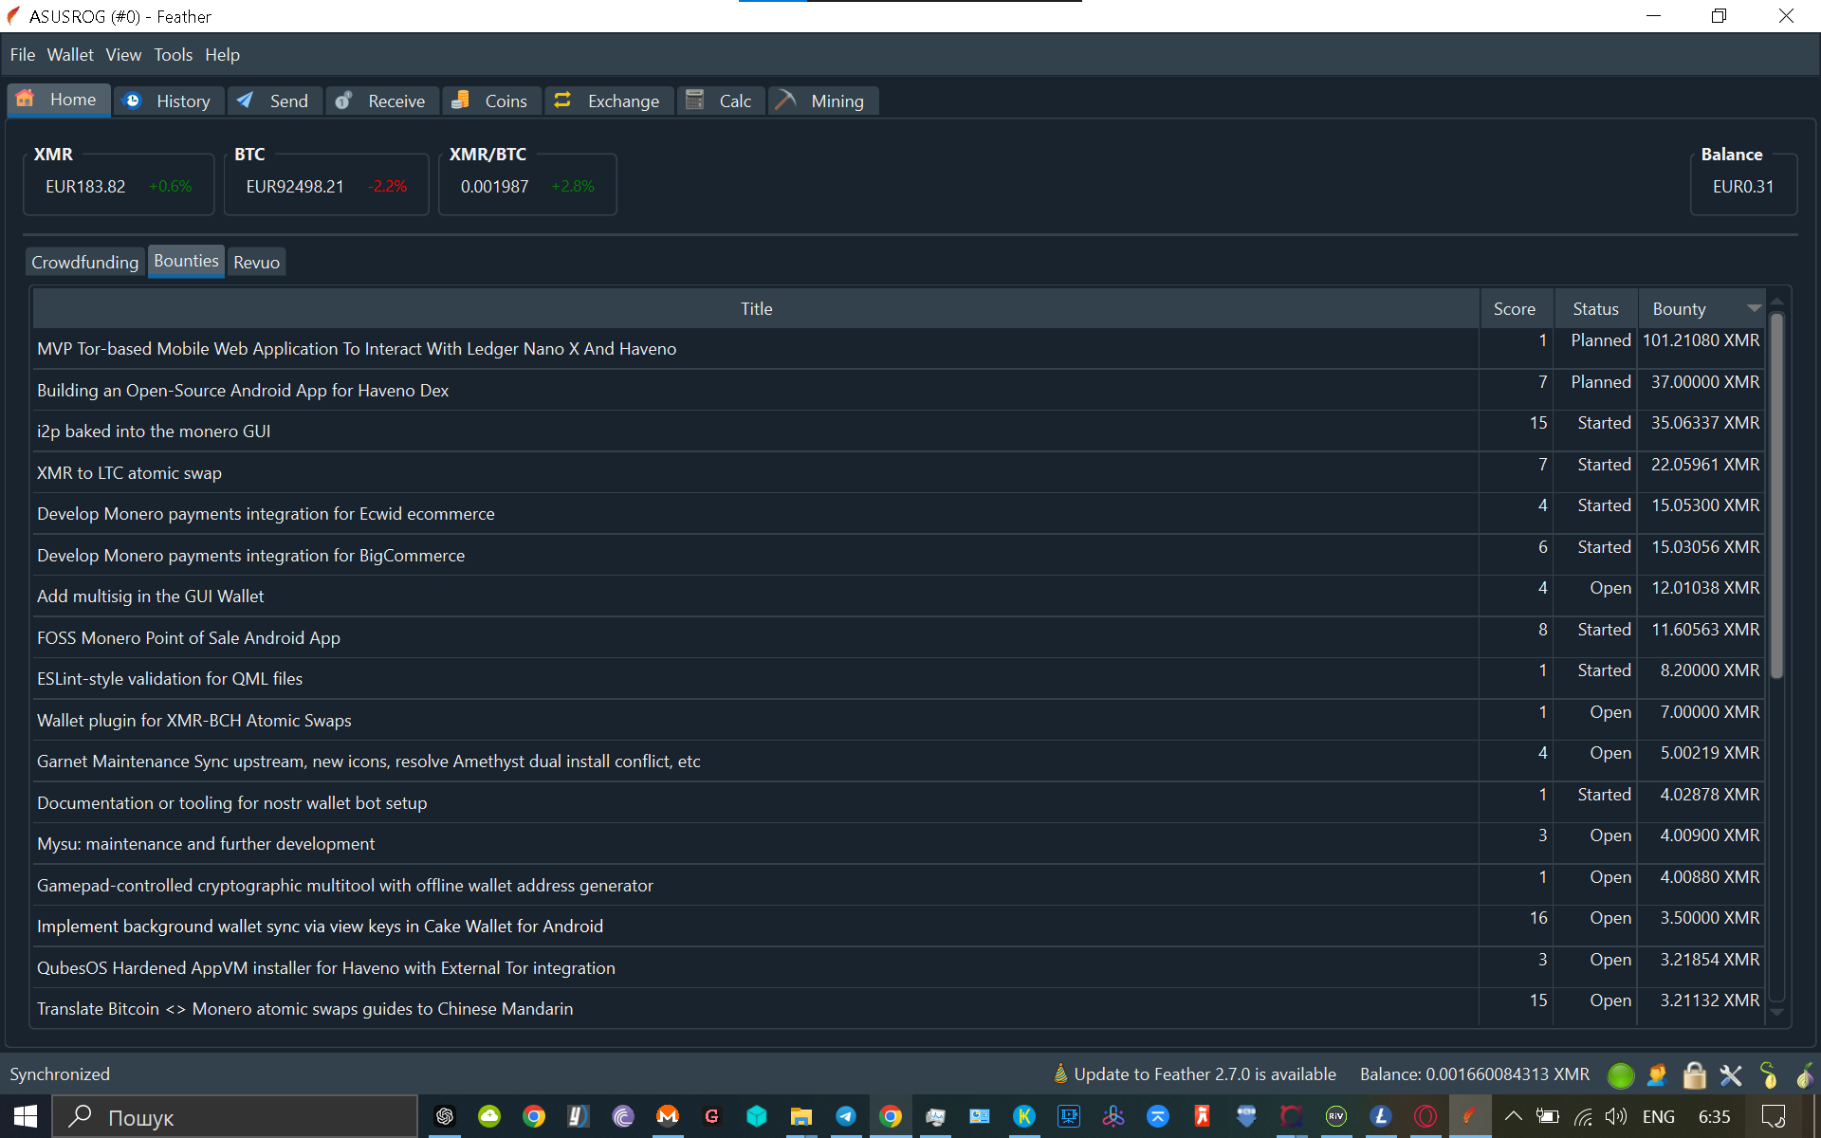Click the green connection status icon
Screen dimensions: 1821x1138
[1620, 1075]
